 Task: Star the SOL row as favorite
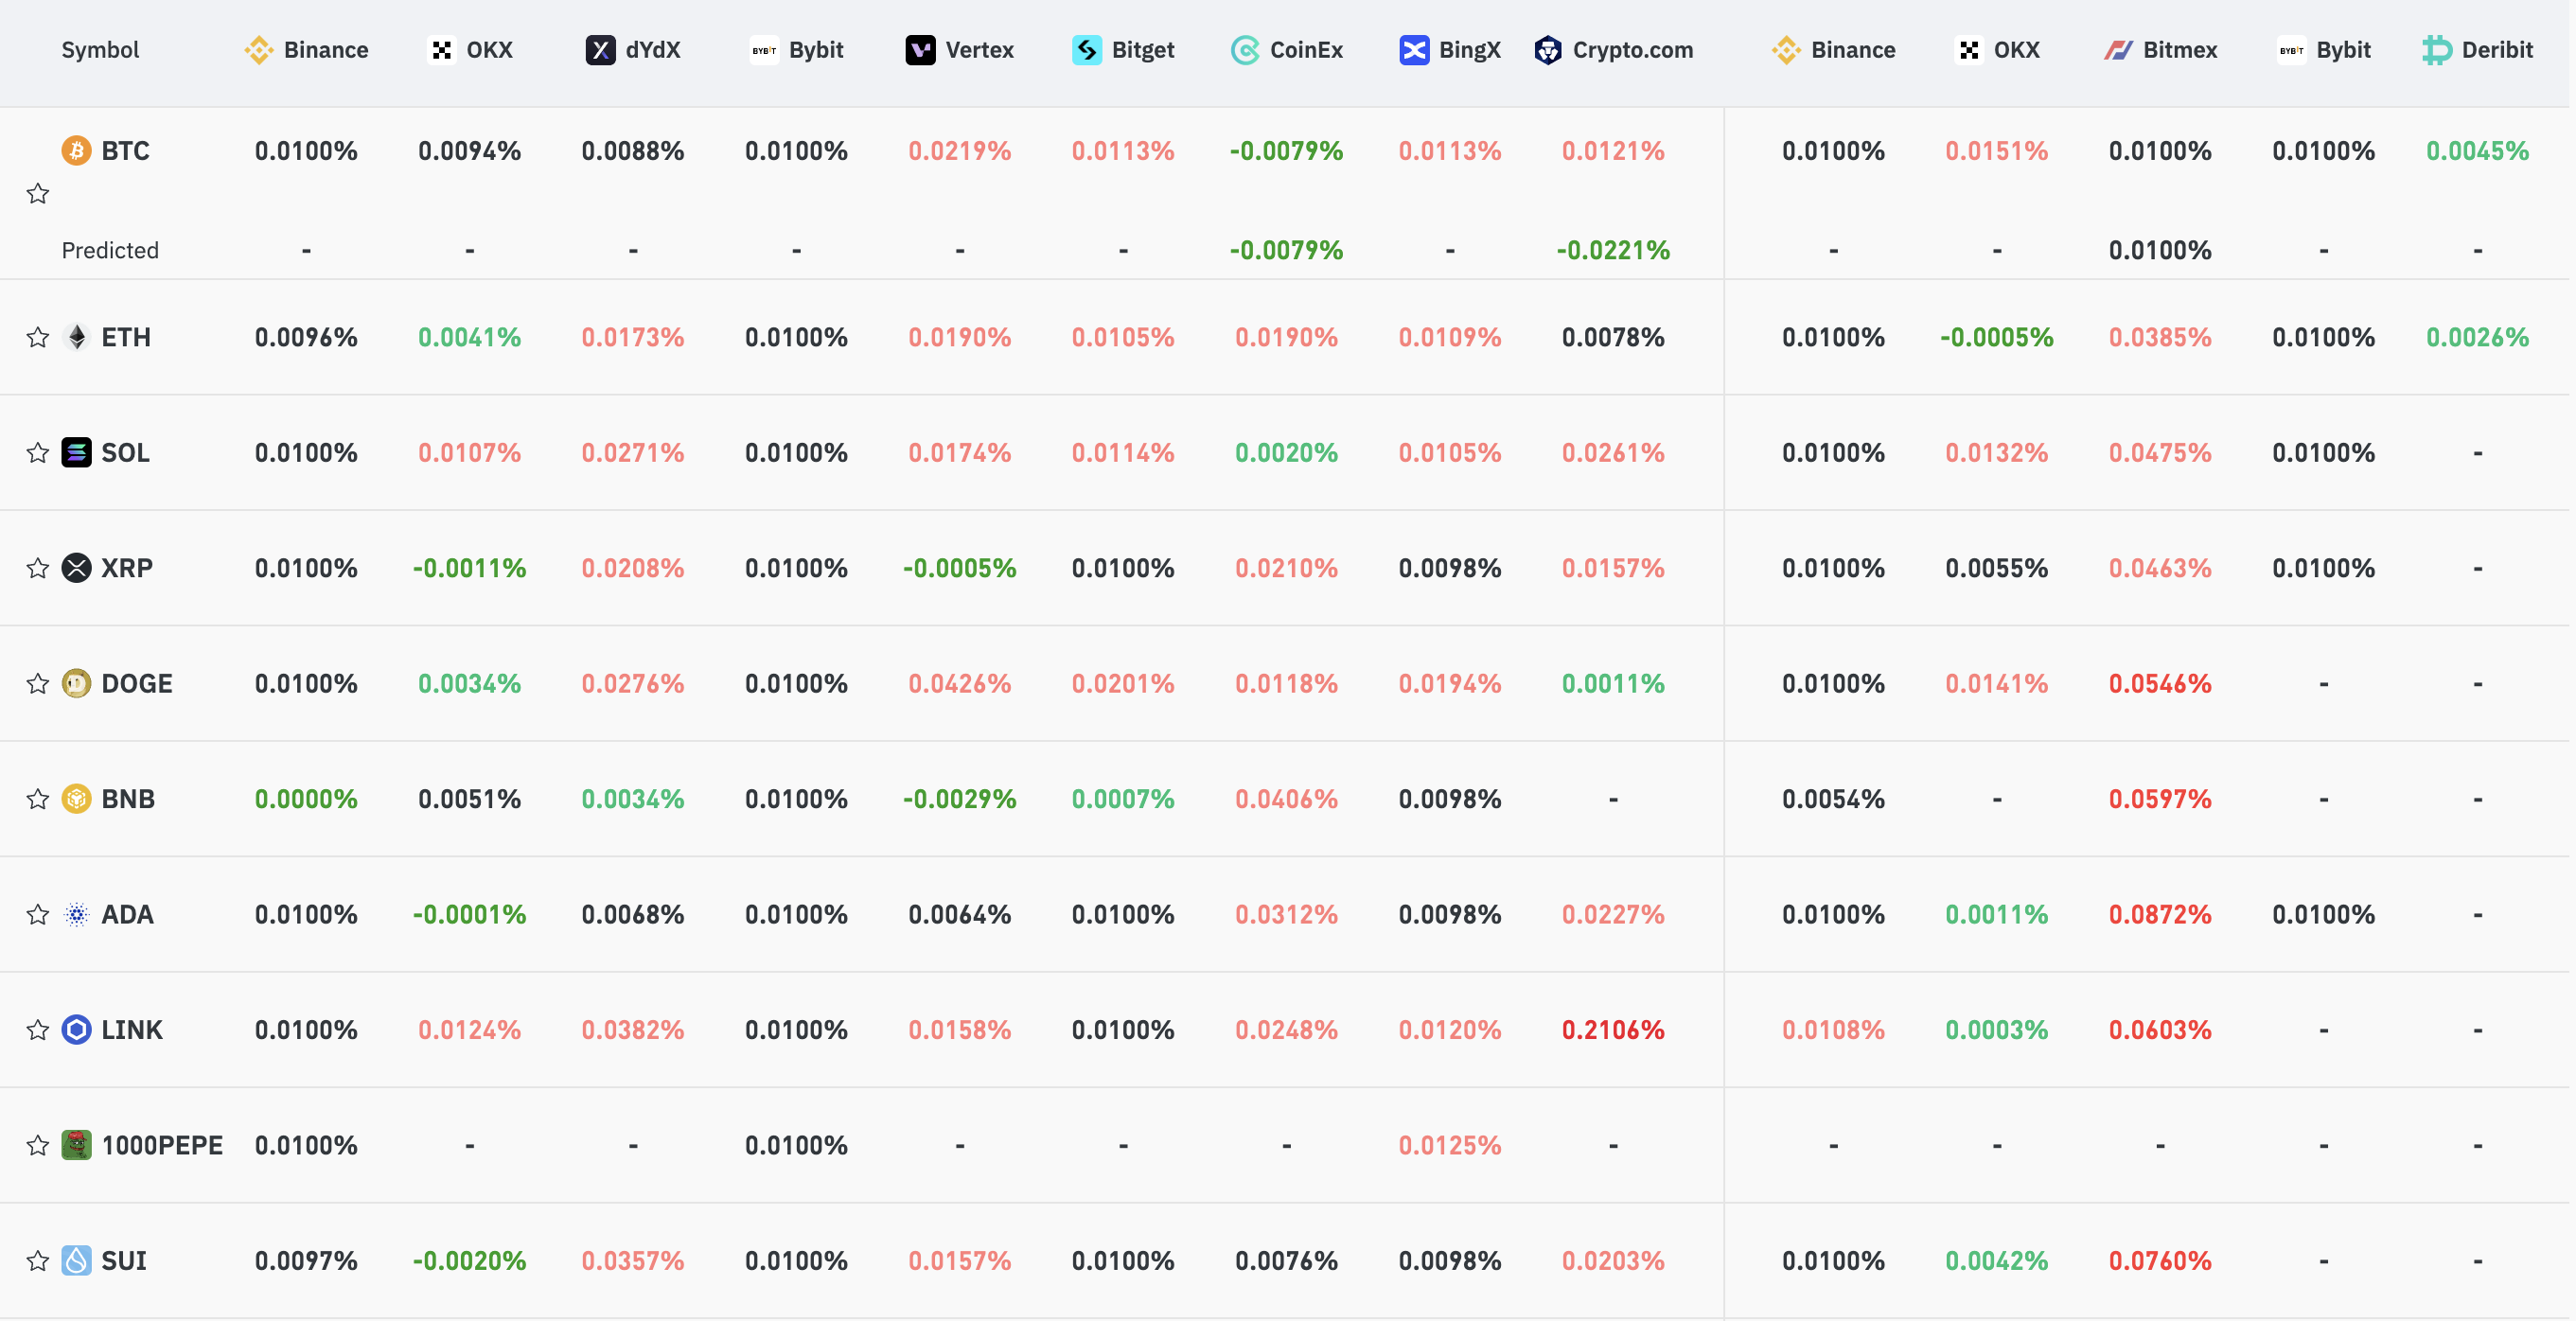coord(38,453)
